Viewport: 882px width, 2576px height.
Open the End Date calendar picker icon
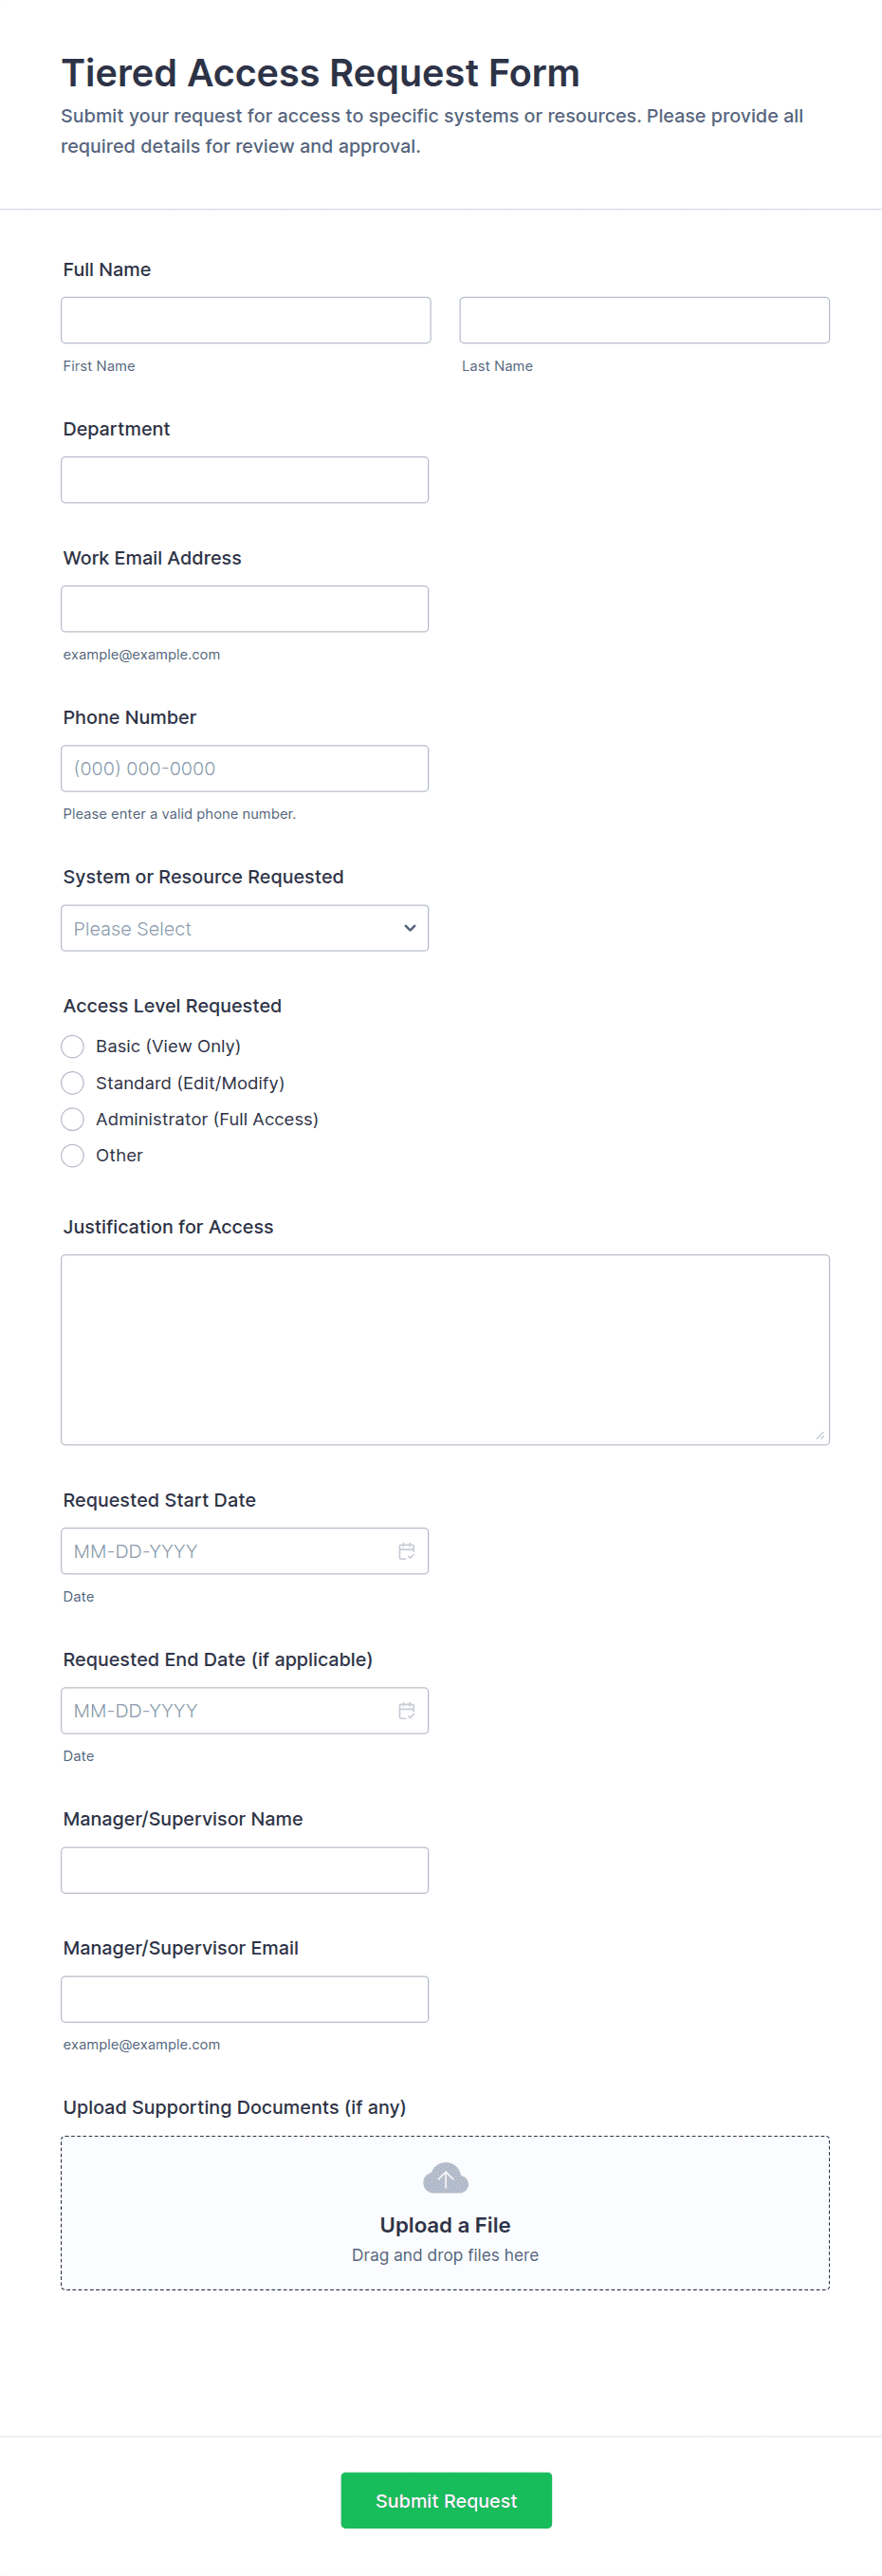[406, 1710]
